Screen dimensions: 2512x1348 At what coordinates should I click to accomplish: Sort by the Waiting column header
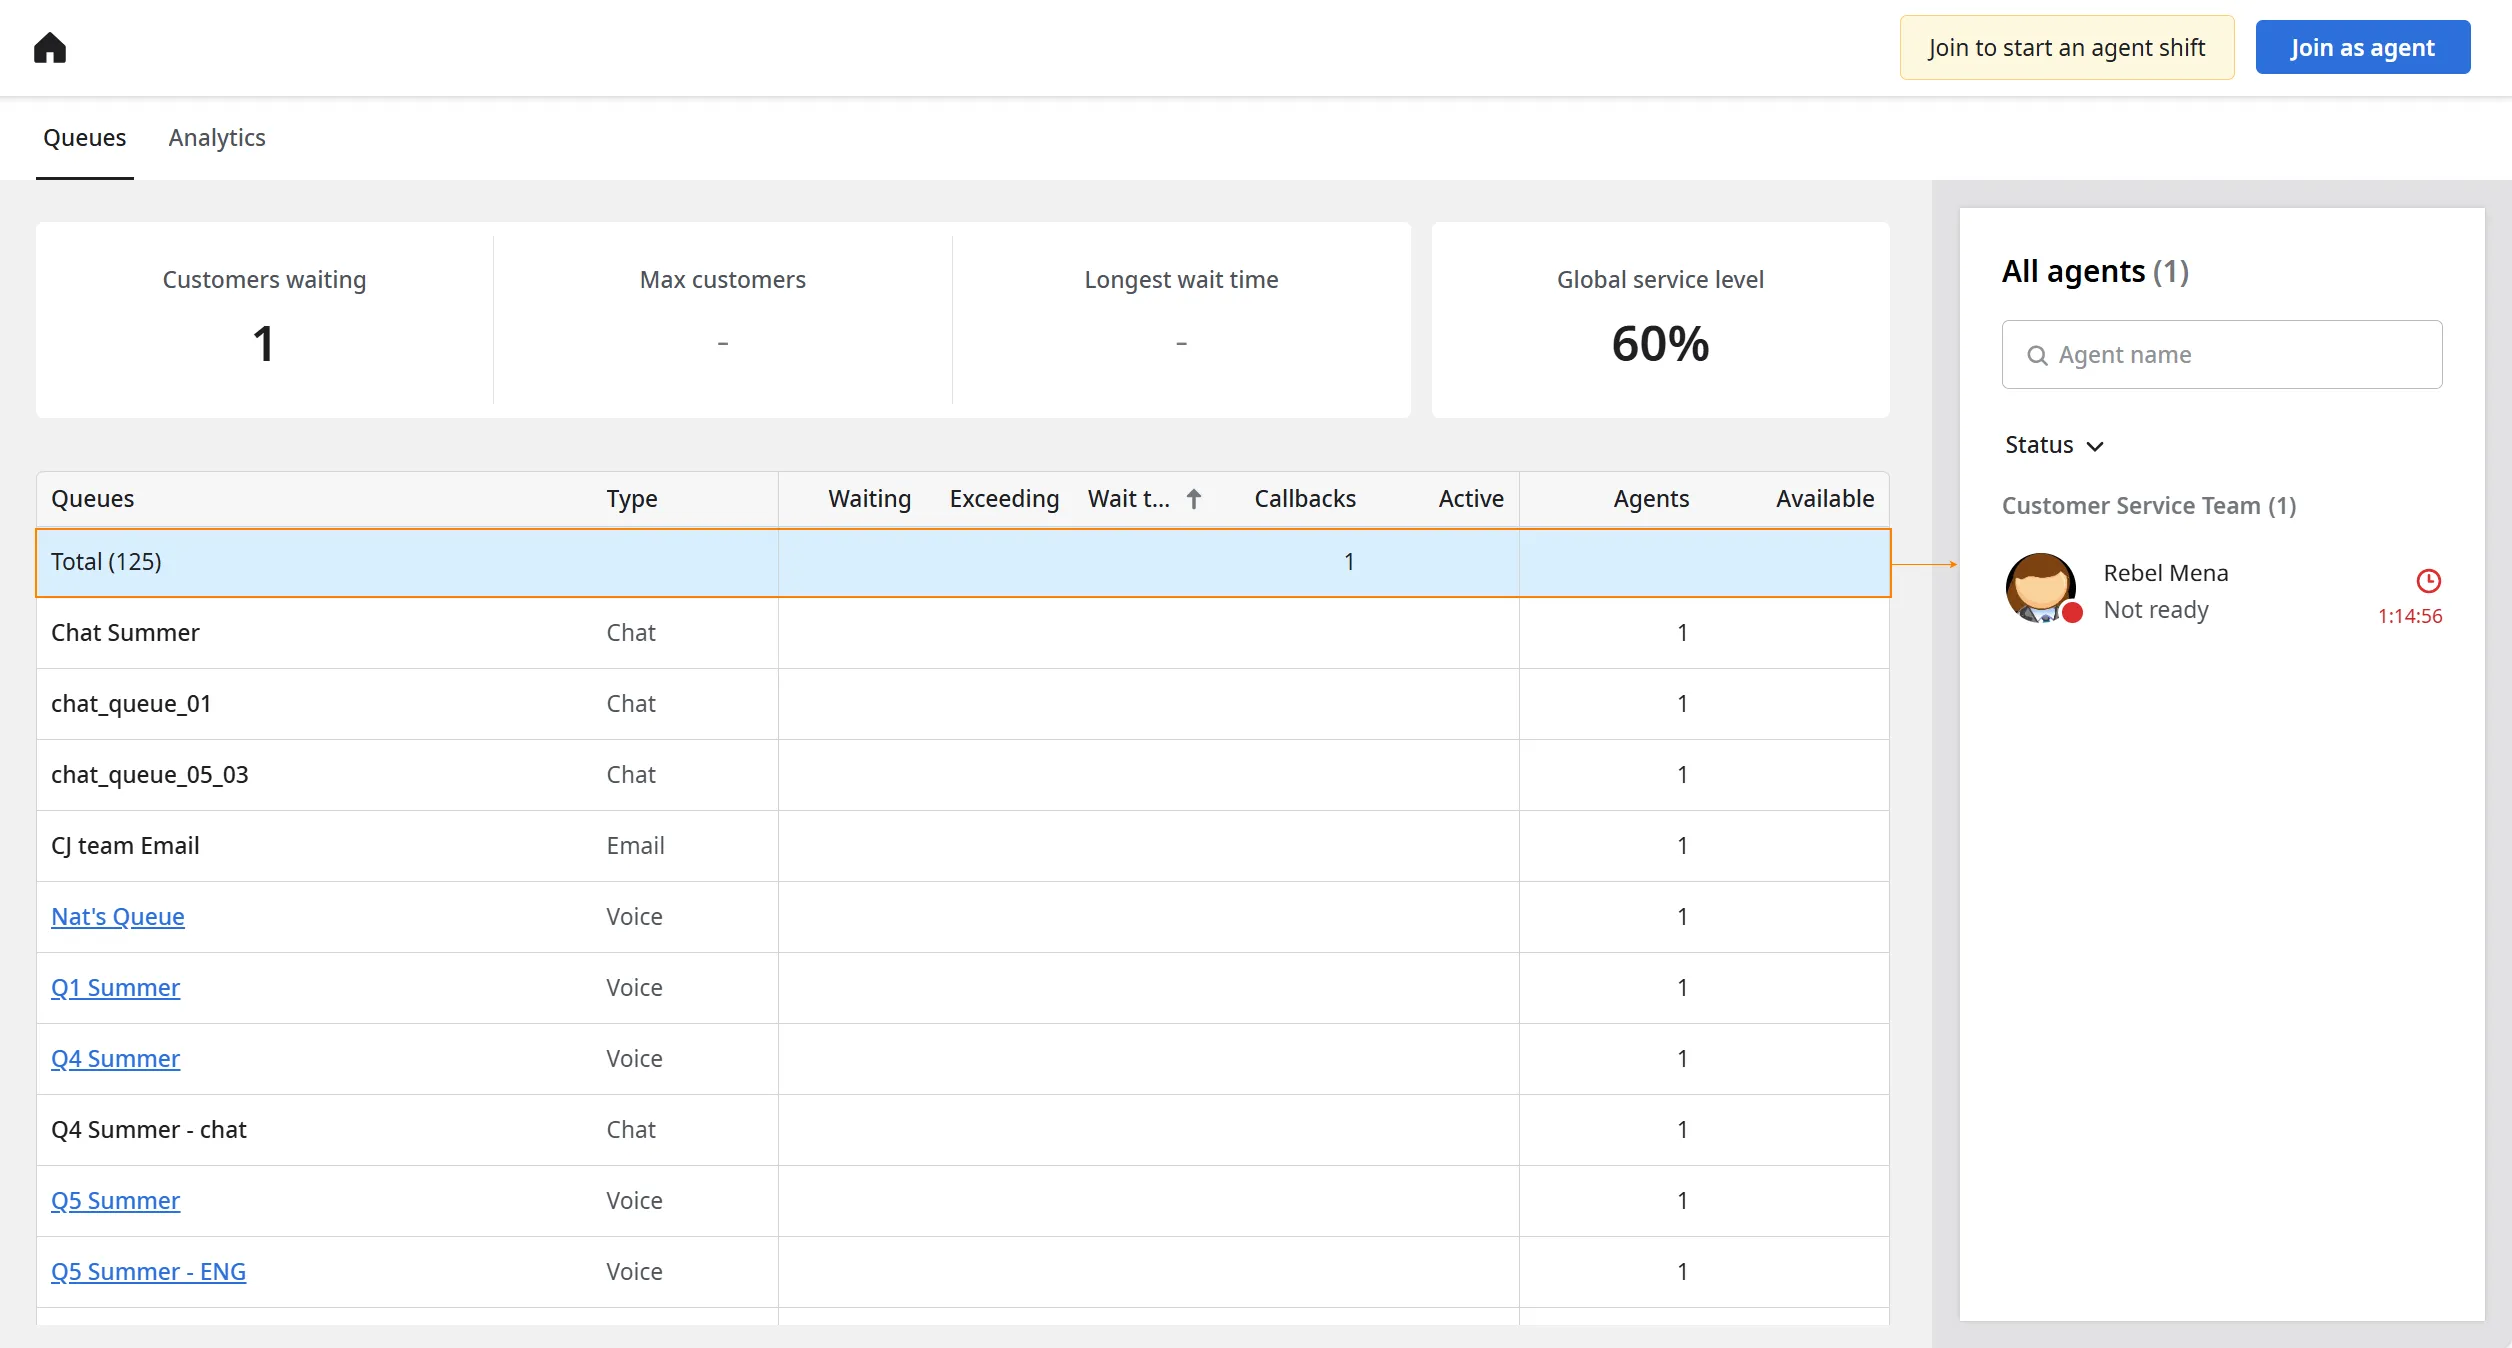(870, 499)
